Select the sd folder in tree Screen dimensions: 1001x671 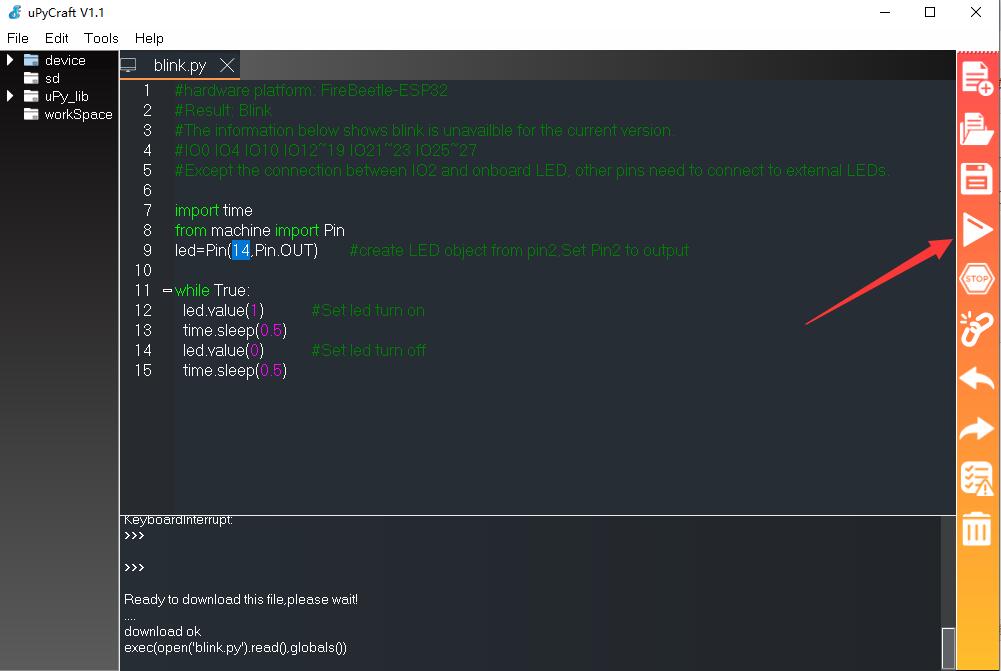click(52, 79)
